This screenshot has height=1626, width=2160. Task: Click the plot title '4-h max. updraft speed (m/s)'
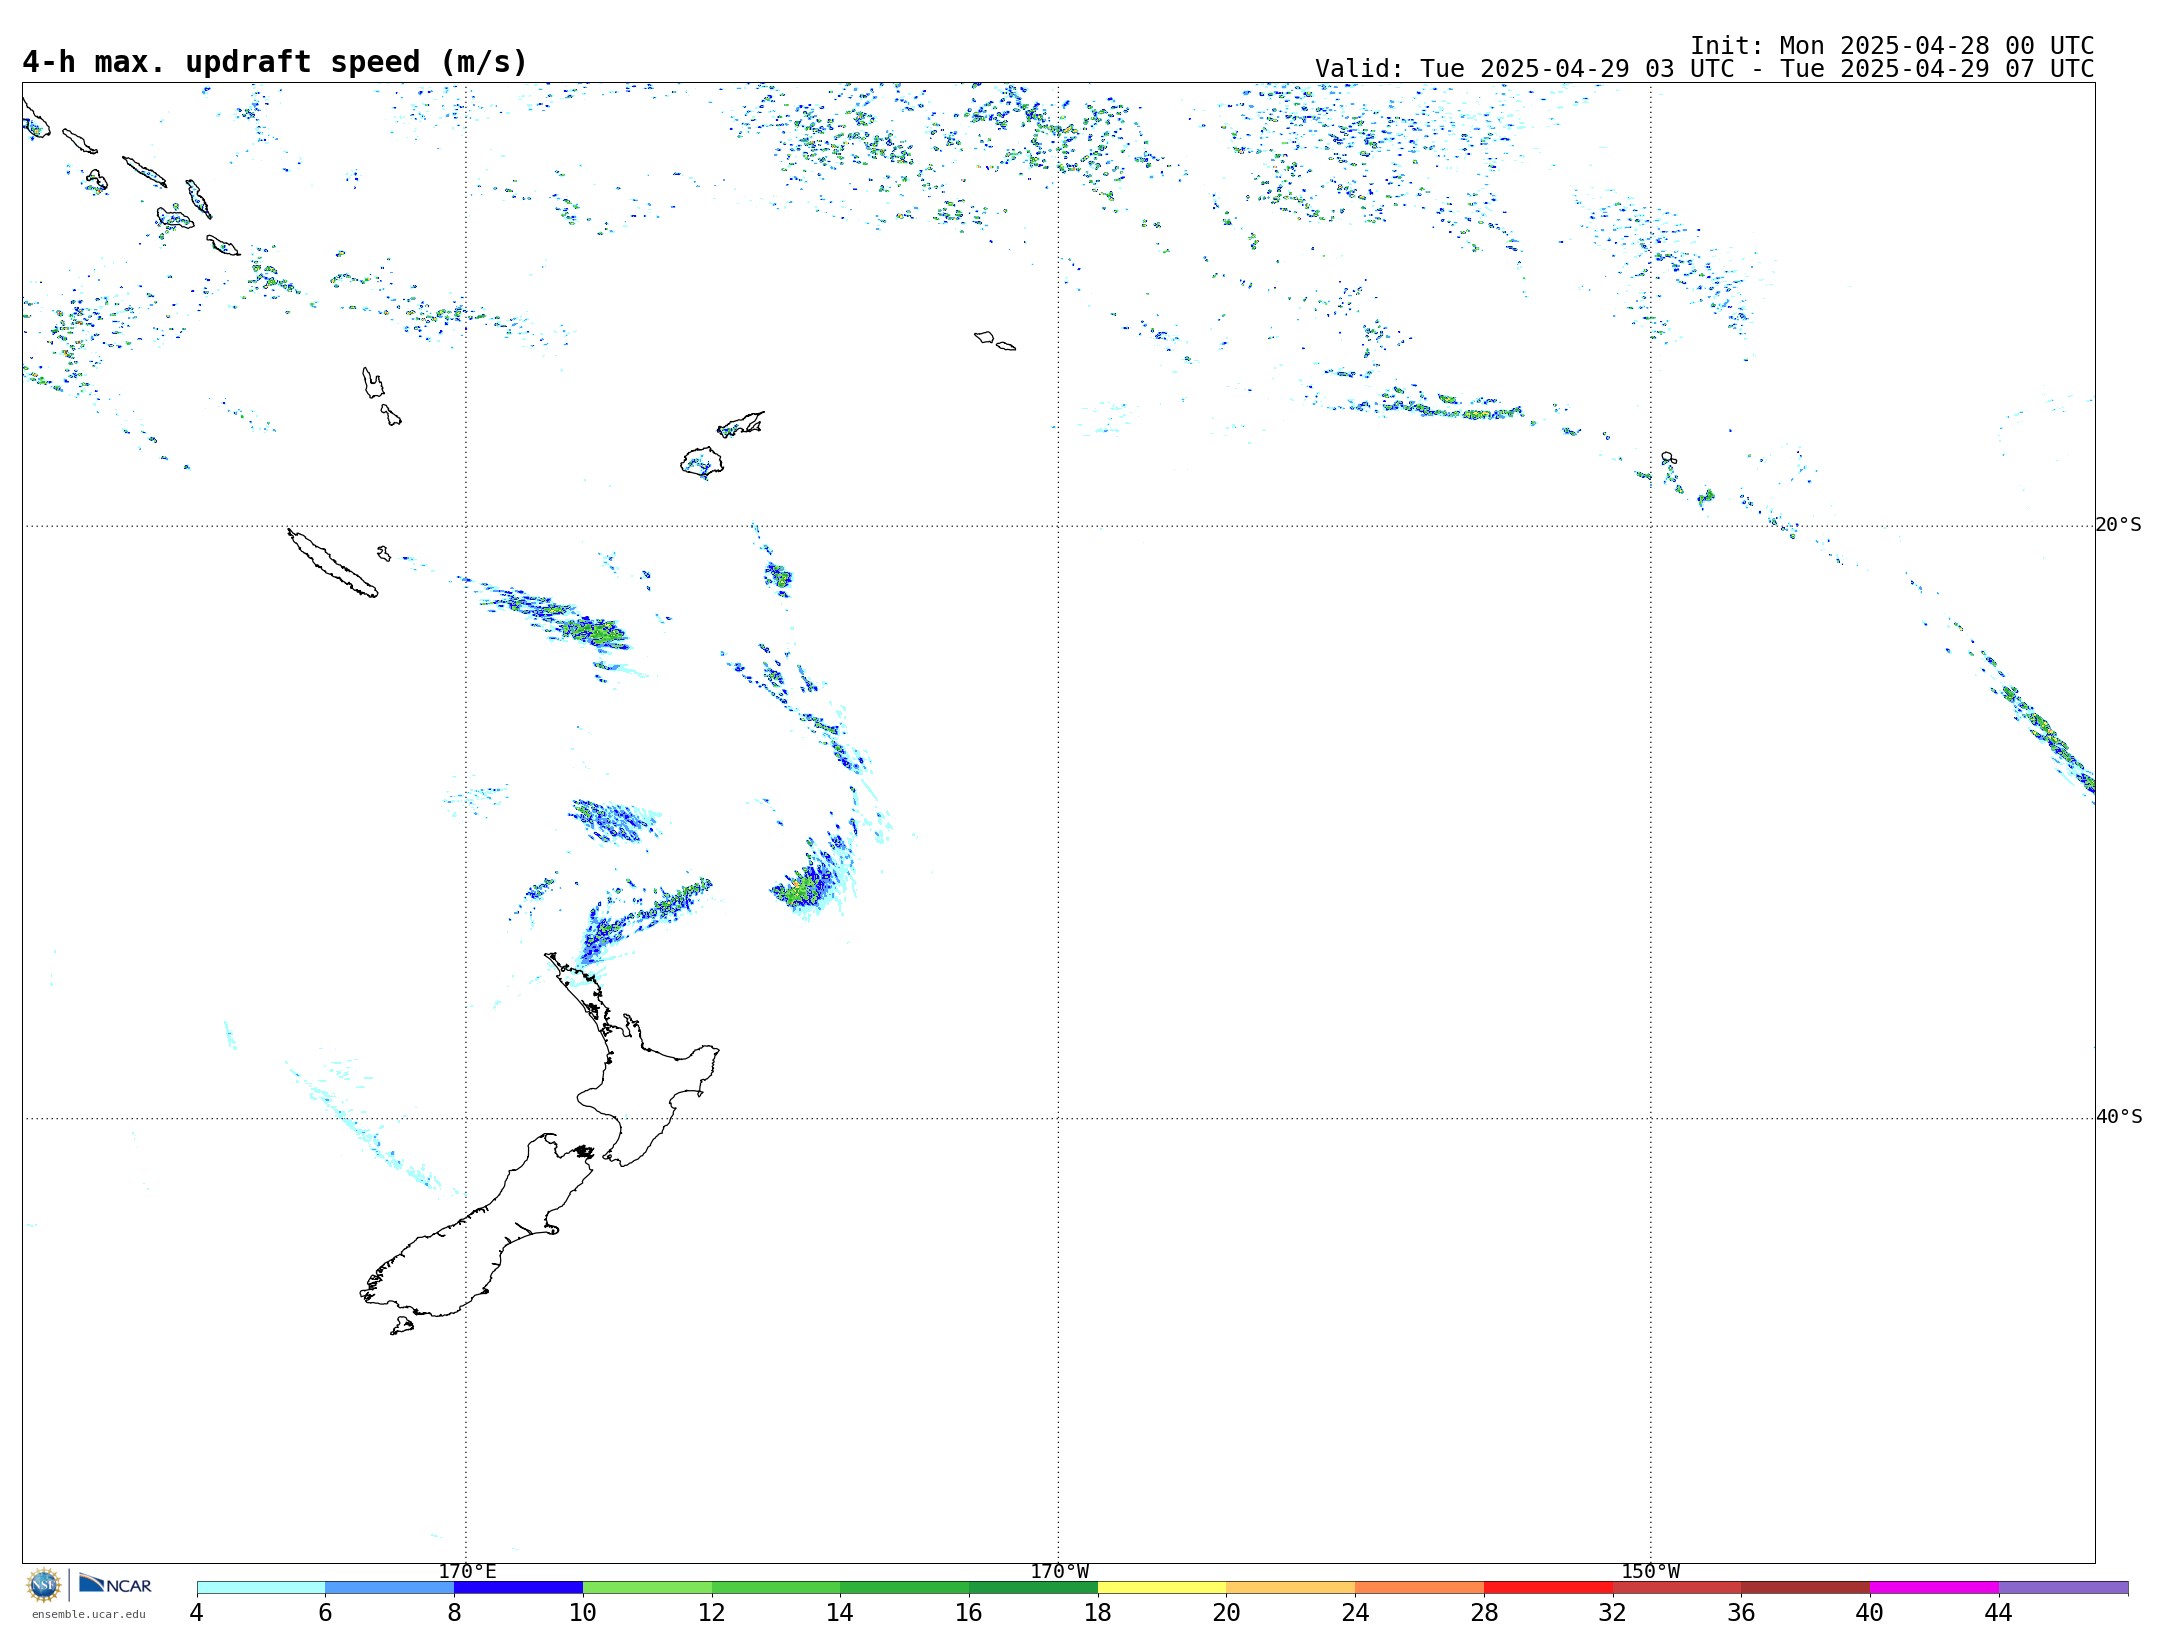275,62
